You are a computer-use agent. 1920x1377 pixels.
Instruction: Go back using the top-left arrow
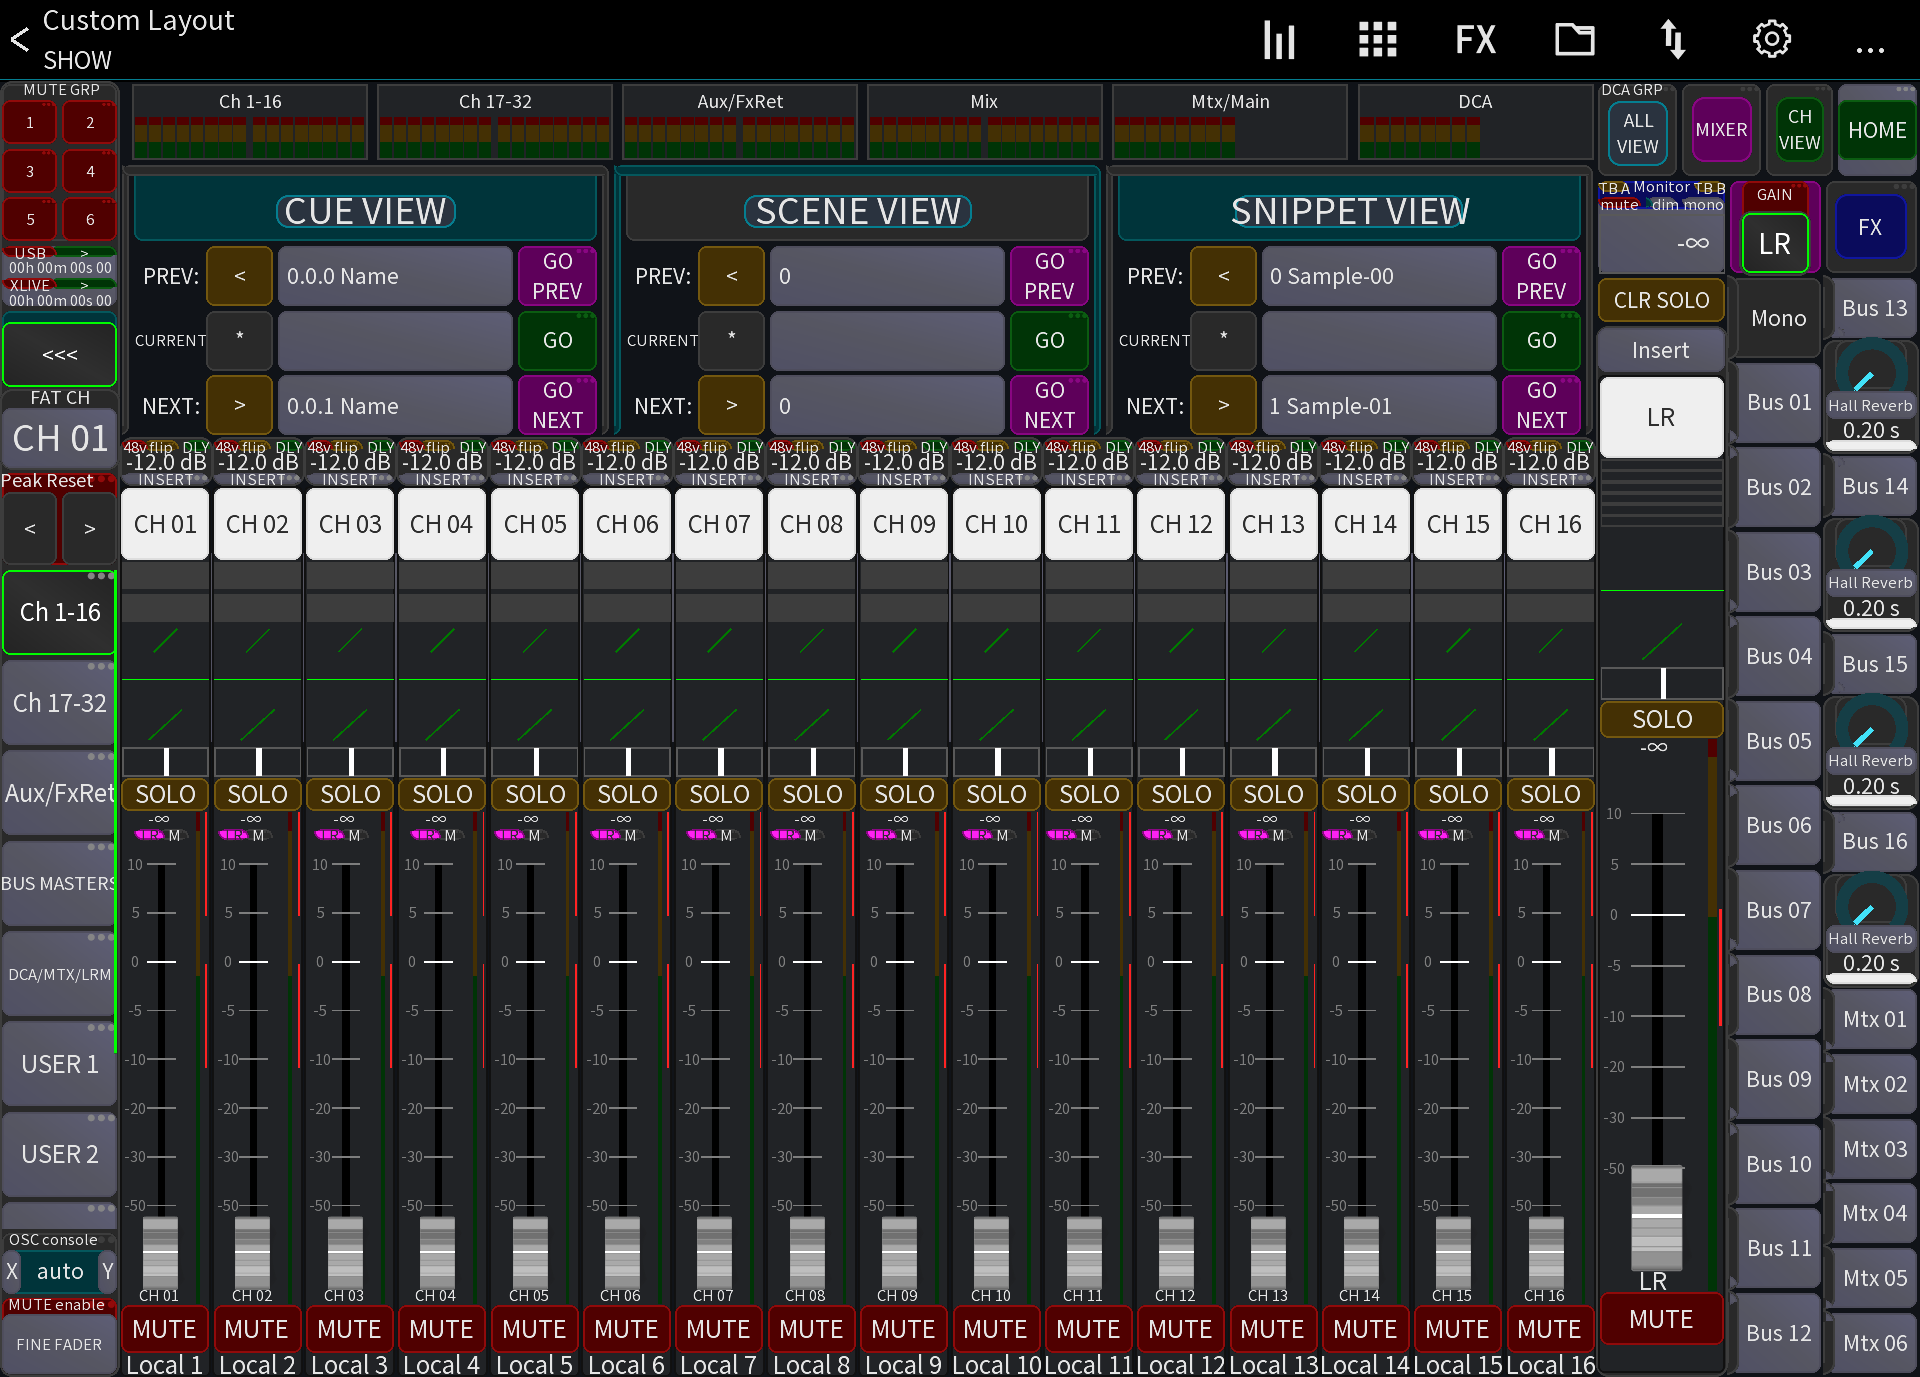click(19, 40)
